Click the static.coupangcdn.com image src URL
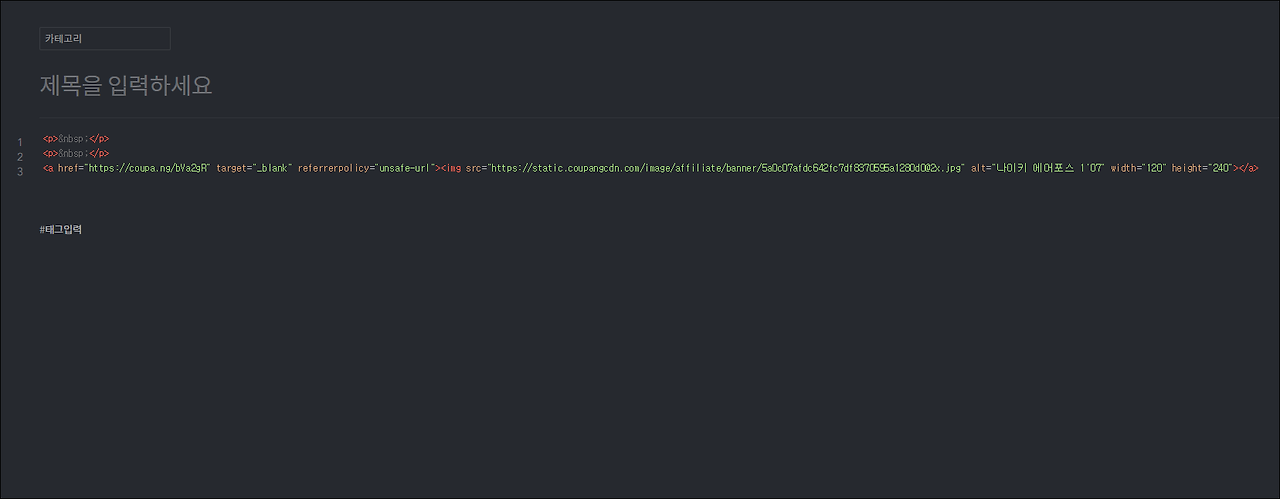 726,168
